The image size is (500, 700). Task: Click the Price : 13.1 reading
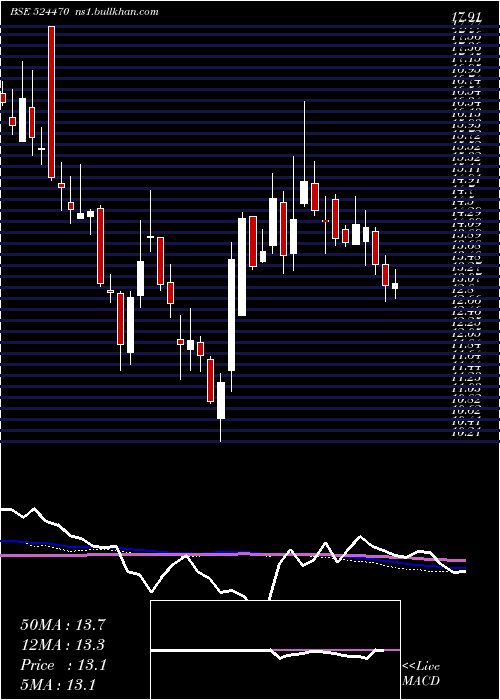[63, 665]
